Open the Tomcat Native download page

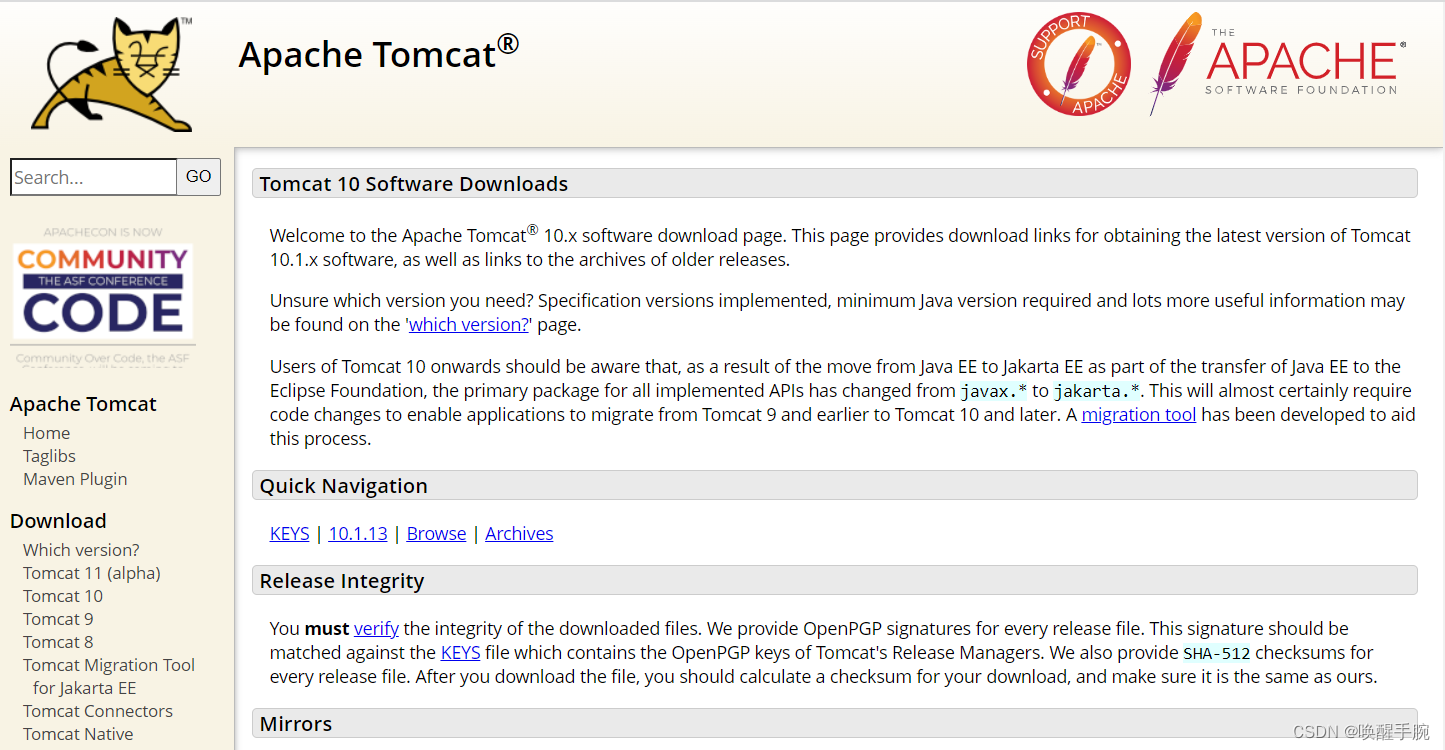(x=77, y=733)
